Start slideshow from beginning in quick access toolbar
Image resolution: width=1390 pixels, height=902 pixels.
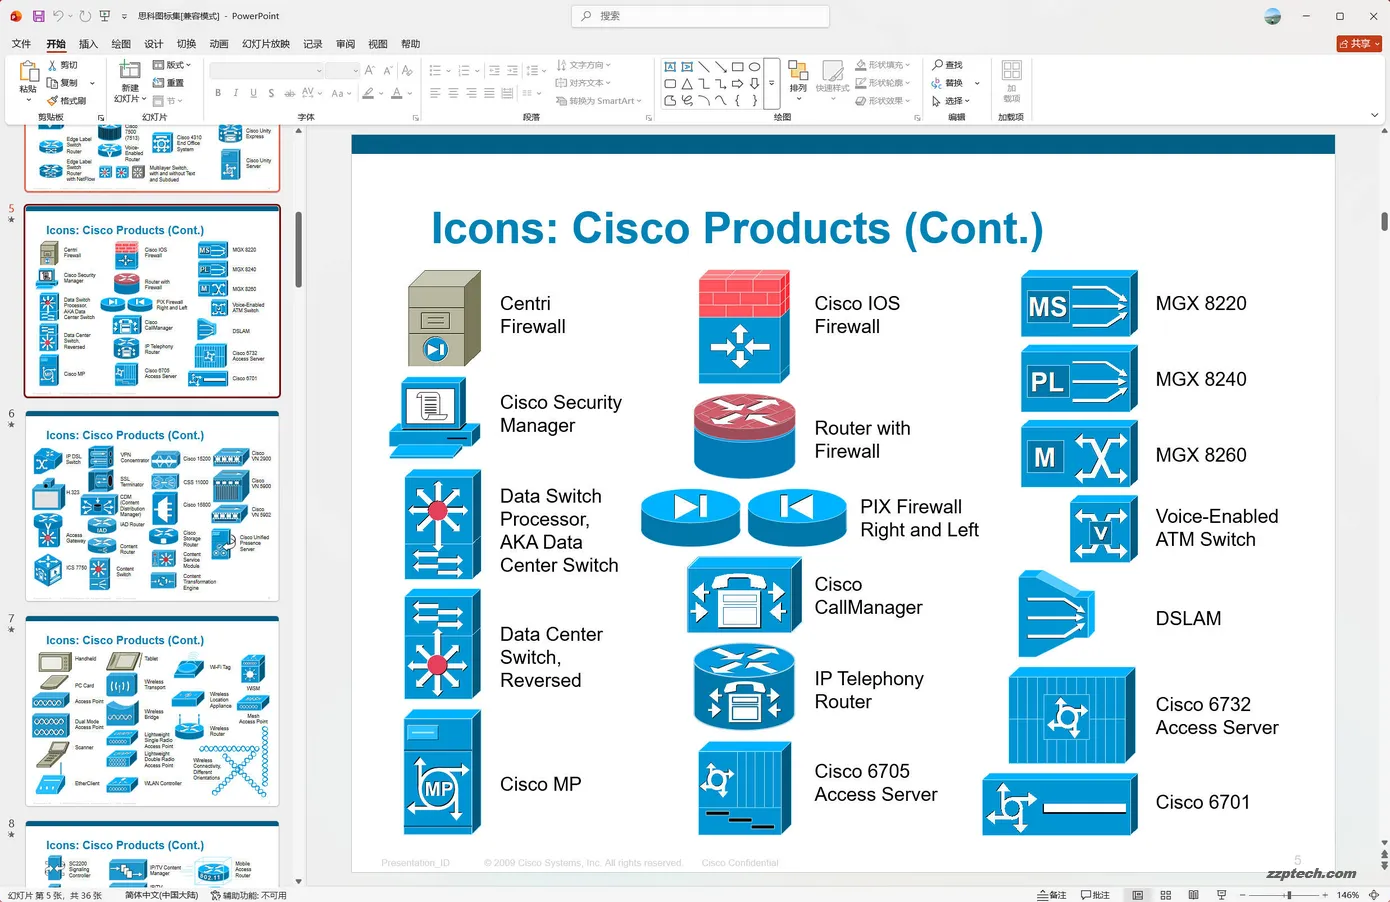[104, 16]
